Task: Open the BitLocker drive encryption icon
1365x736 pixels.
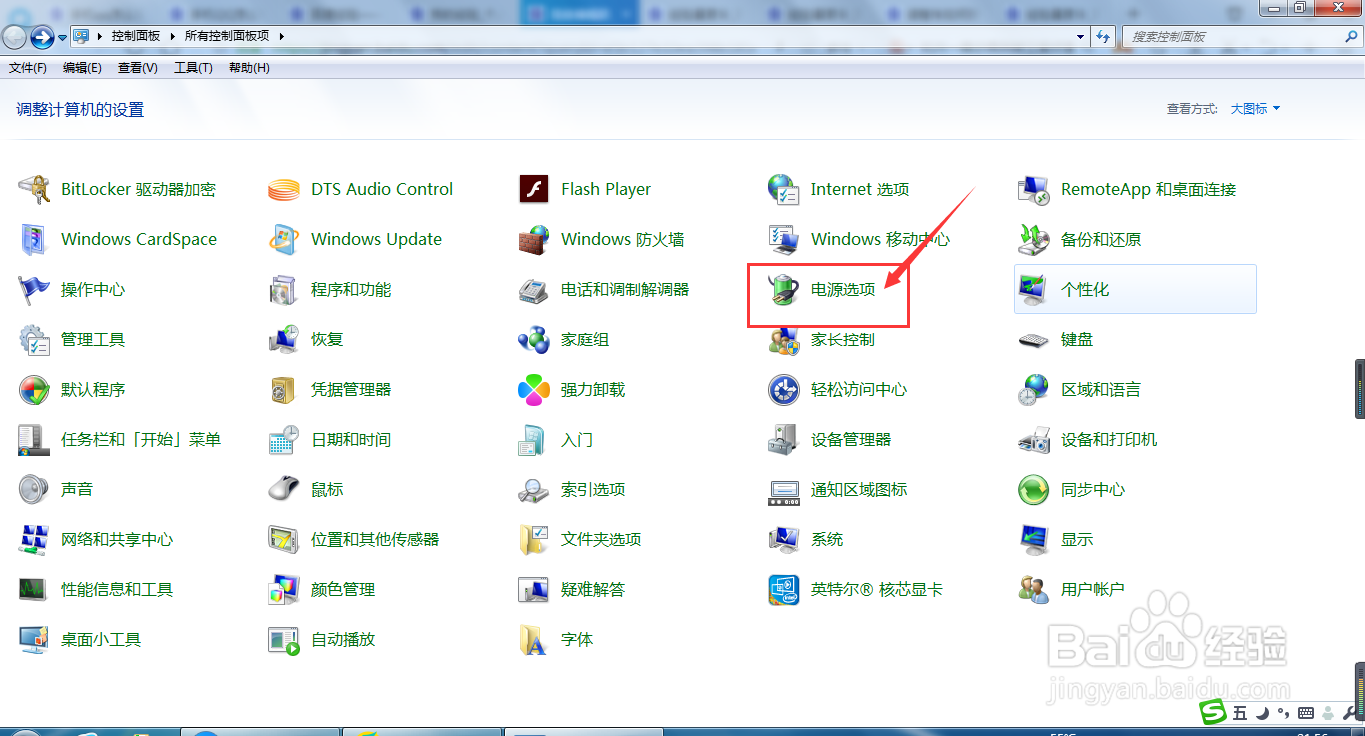Action: point(34,189)
